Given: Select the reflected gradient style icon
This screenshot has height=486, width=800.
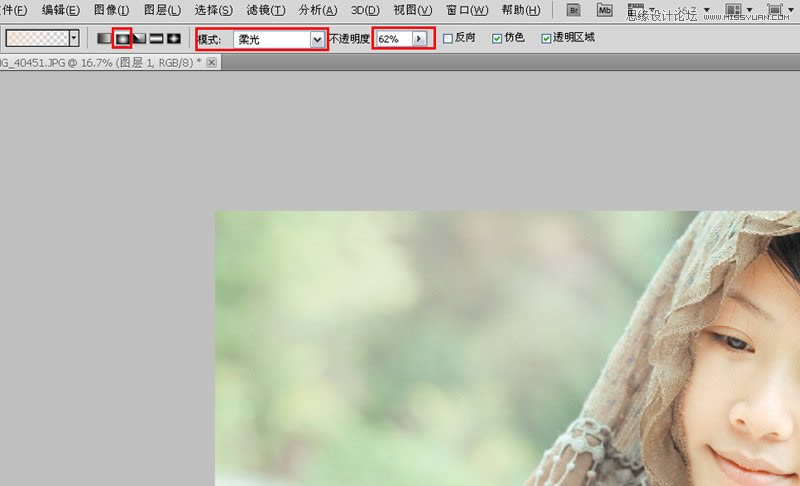Looking at the screenshot, I should click(157, 38).
